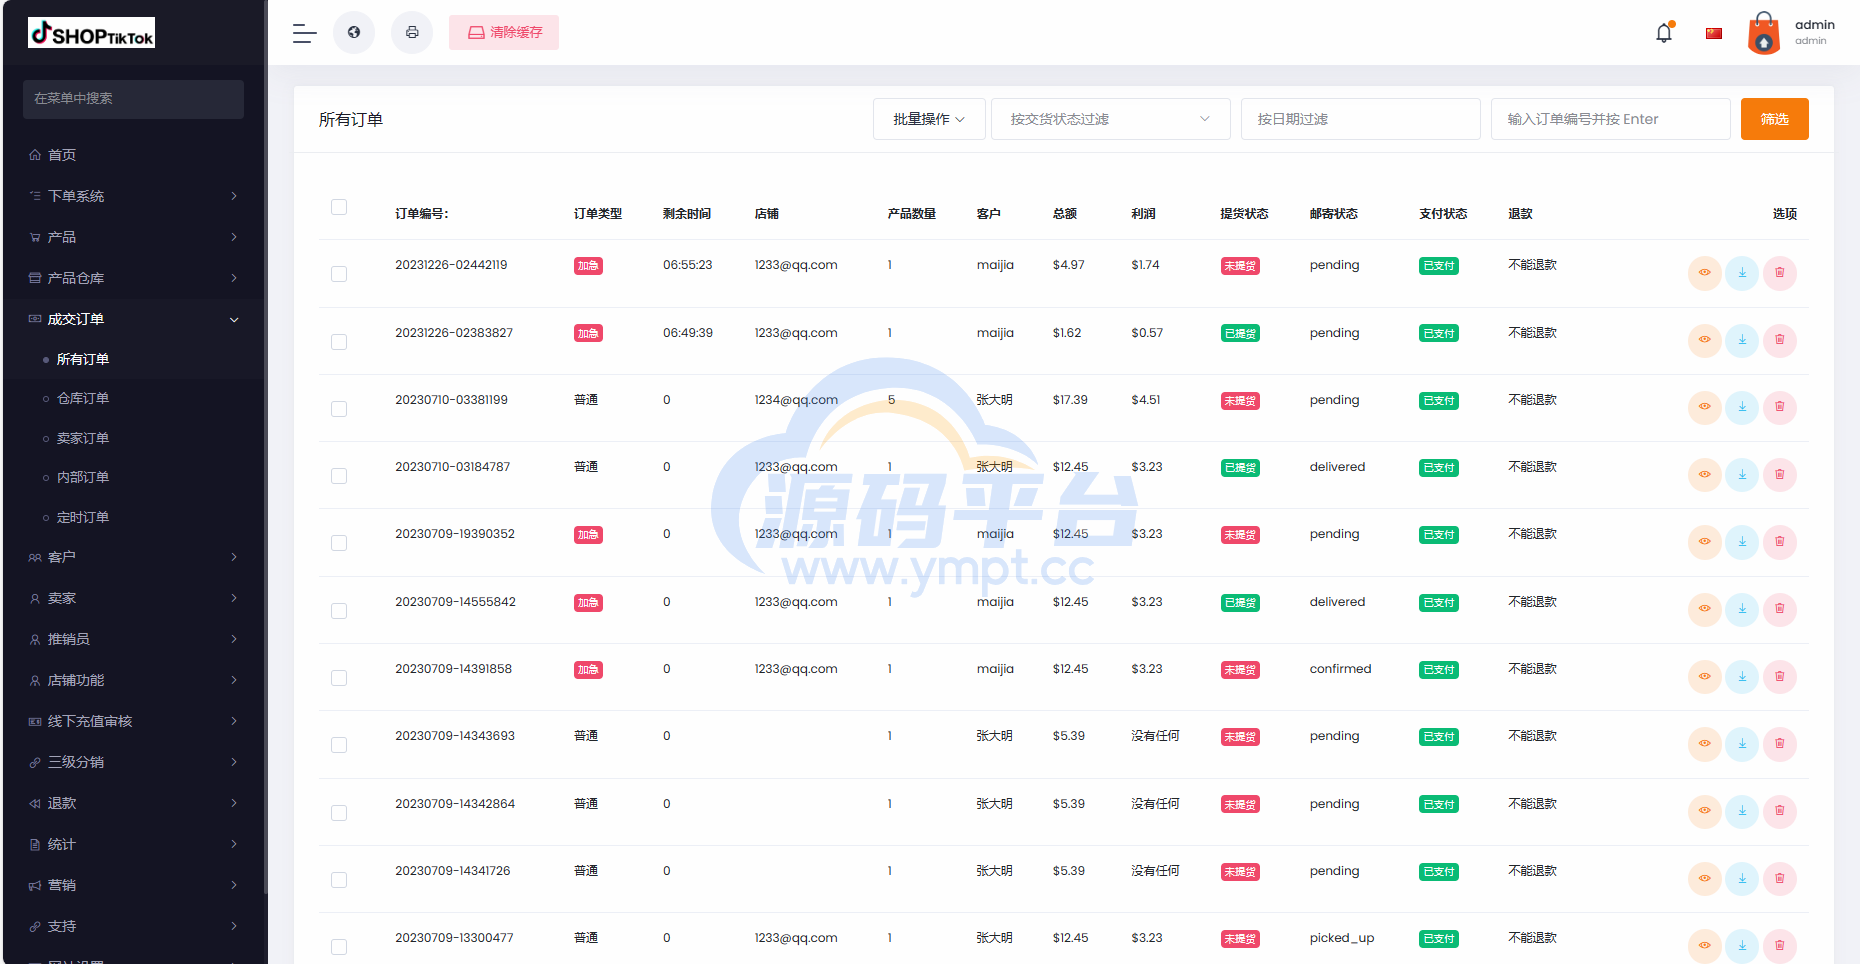The image size is (1860, 964).
Task: Delete order 20230709-14555842 using trash icon
Action: (1780, 609)
